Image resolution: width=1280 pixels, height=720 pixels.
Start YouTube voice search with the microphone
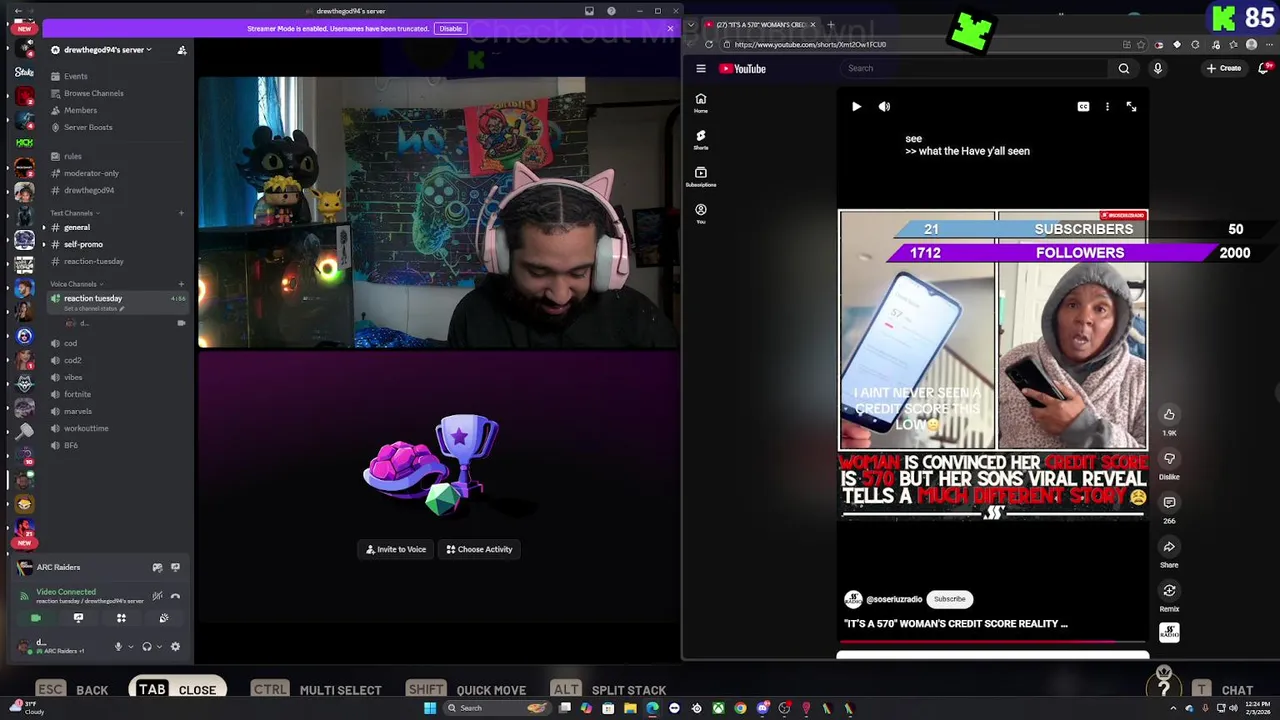1158,68
